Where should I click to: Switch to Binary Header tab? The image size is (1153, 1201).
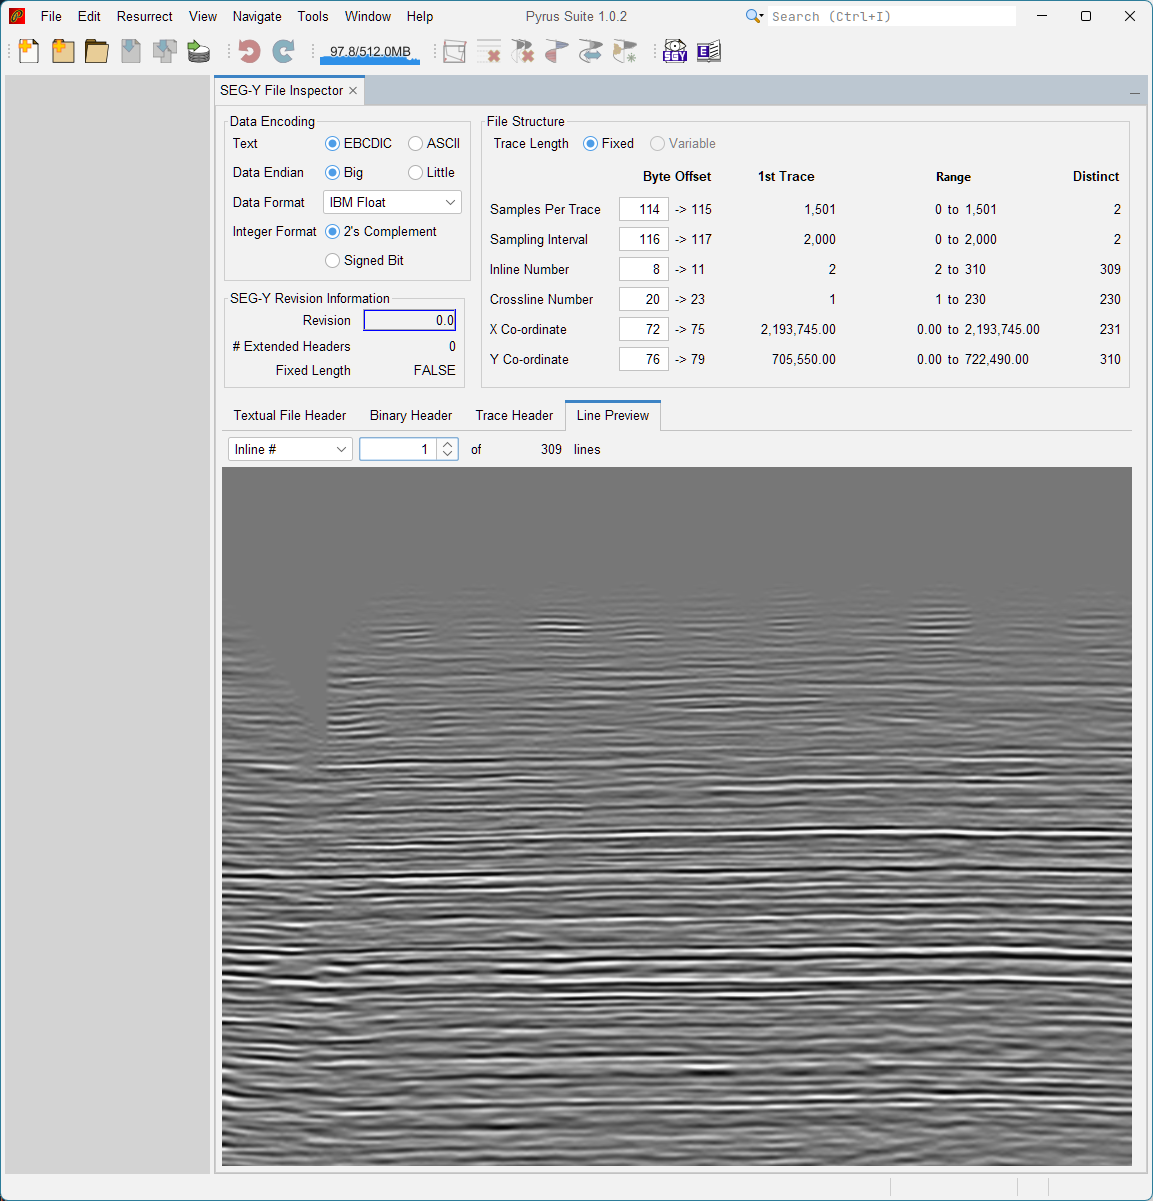pyautogui.click(x=411, y=415)
